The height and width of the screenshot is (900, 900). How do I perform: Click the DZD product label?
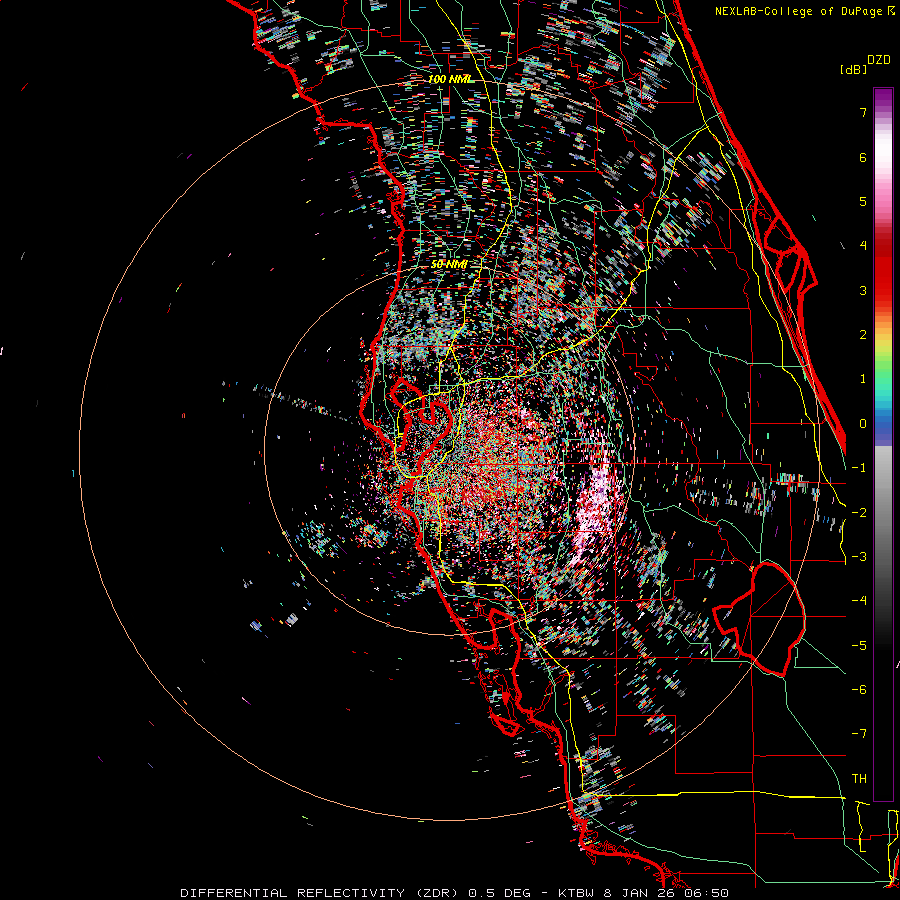[879, 60]
